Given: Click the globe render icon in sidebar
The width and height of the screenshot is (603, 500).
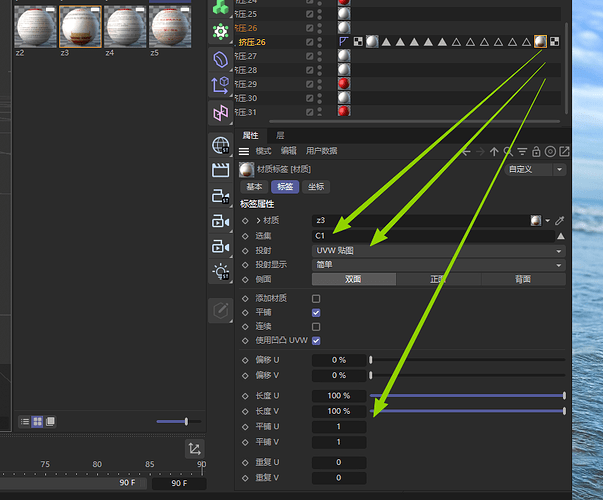Looking at the screenshot, I should tap(221, 146).
